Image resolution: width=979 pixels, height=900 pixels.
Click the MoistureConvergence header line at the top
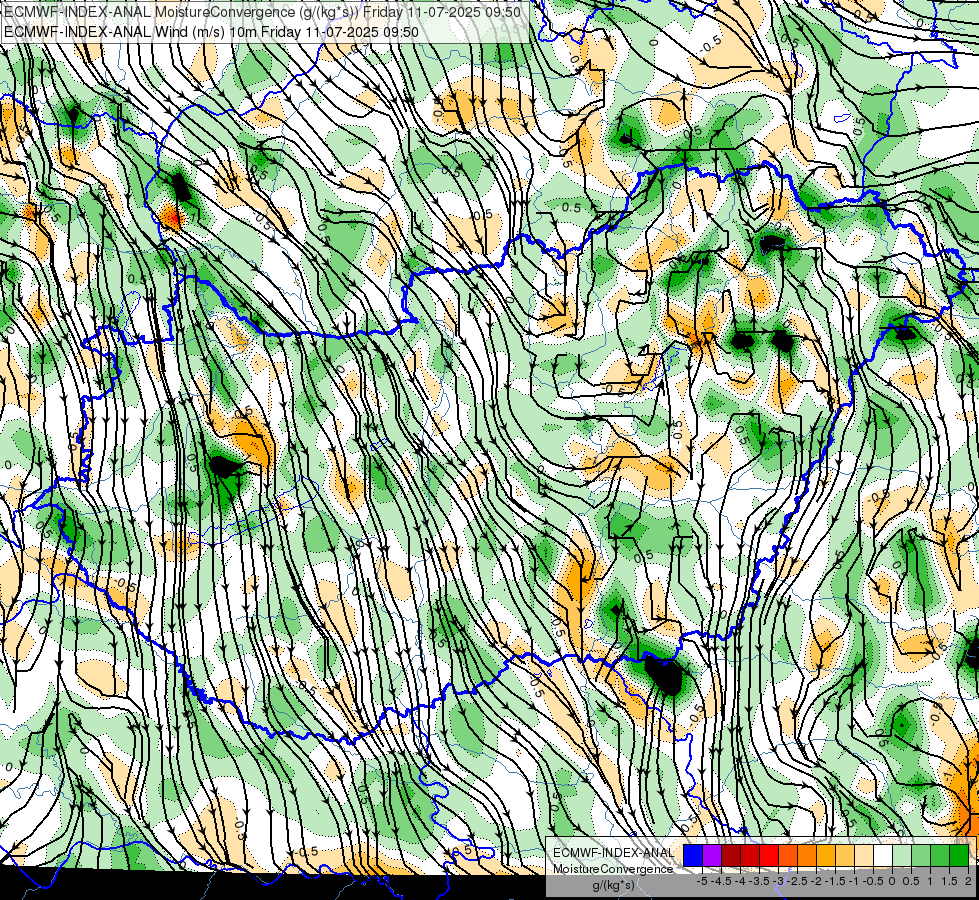pyautogui.click(x=262, y=12)
